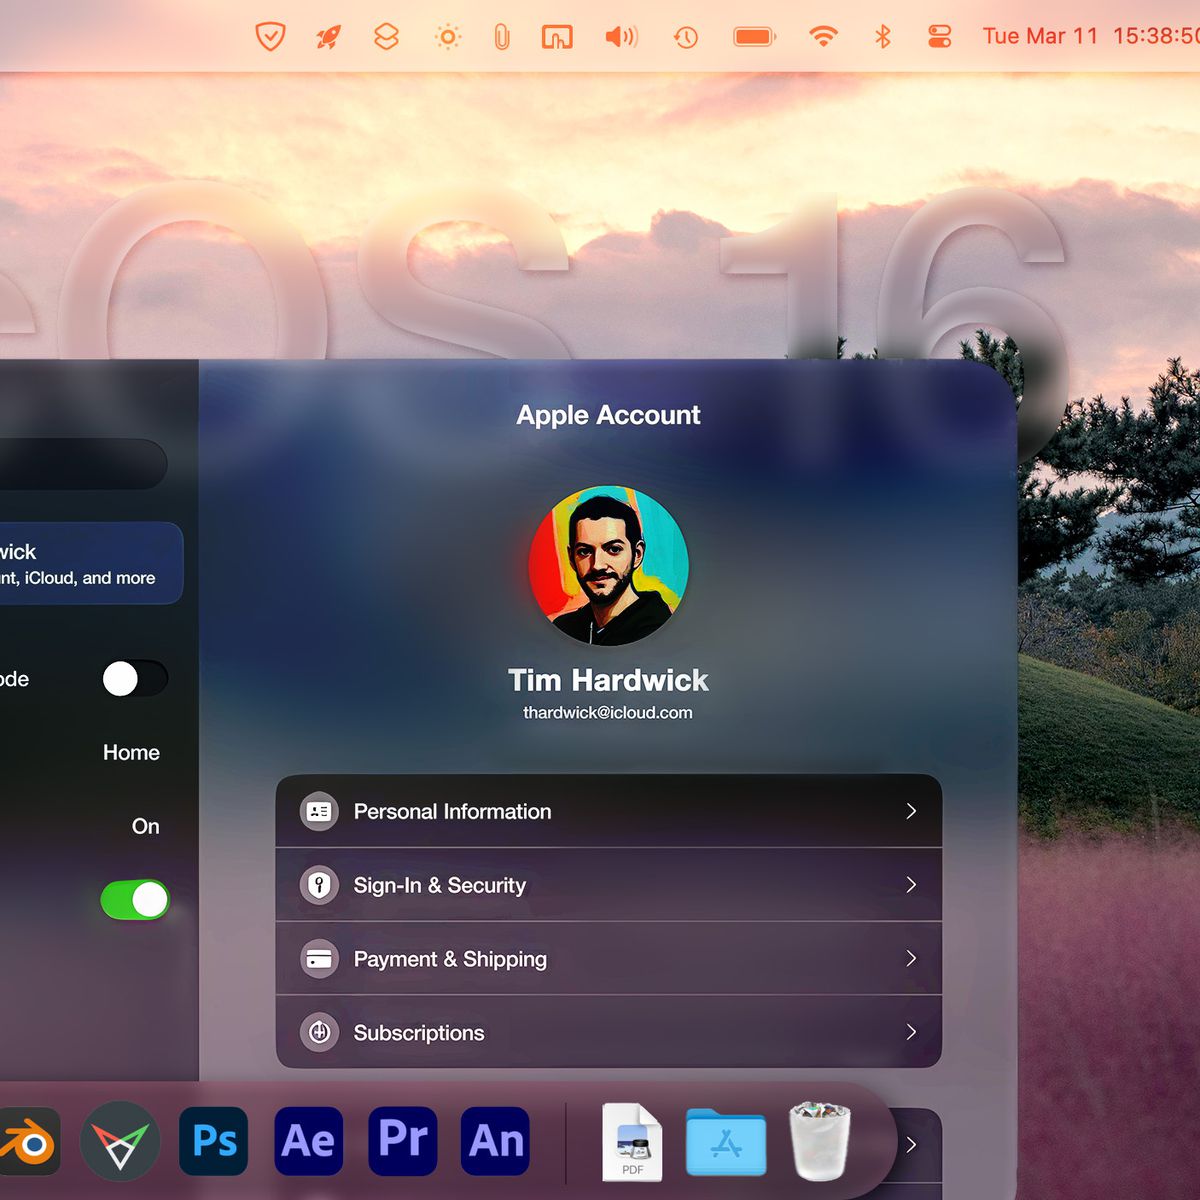Viewport: 1200px width, 1200px height.
Task: Open Blender from the dock
Action: coord(28,1141)
